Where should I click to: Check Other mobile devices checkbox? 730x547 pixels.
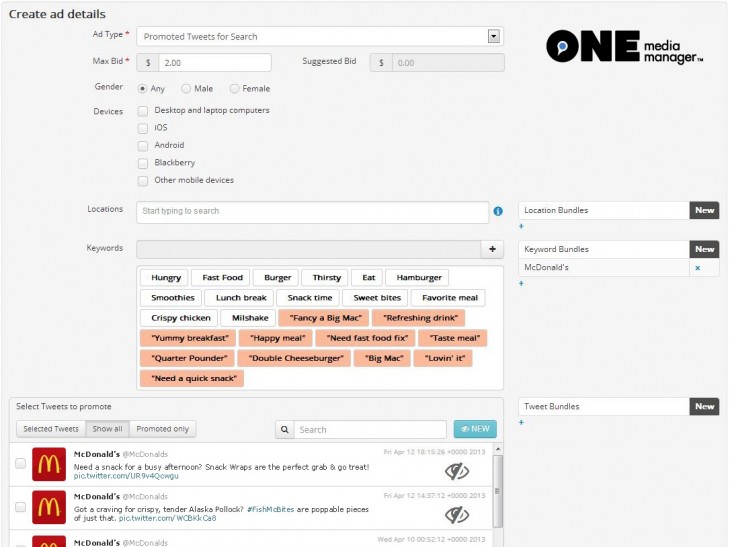pyautogui.click(x=143, y=181)
